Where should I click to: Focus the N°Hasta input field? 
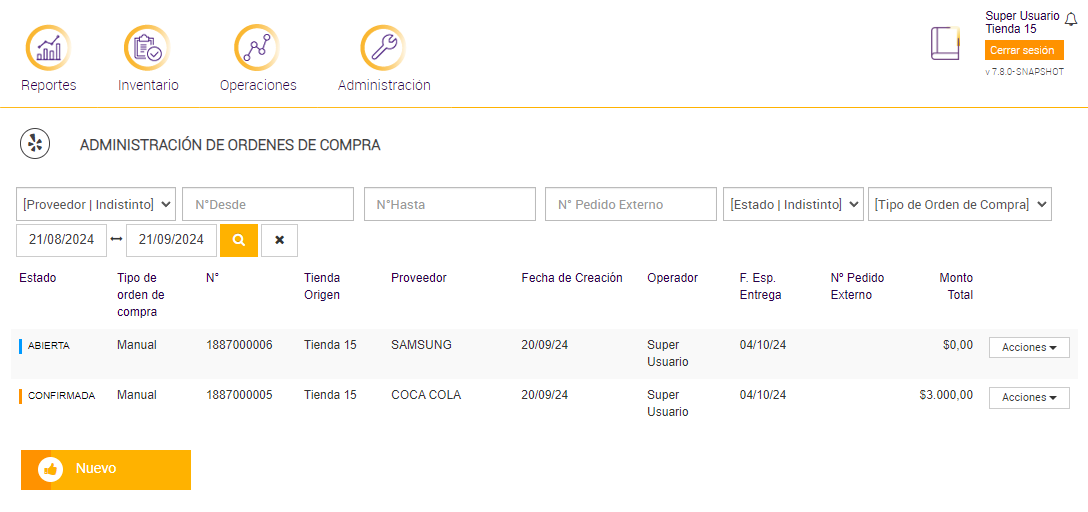[x=450, y=204]
